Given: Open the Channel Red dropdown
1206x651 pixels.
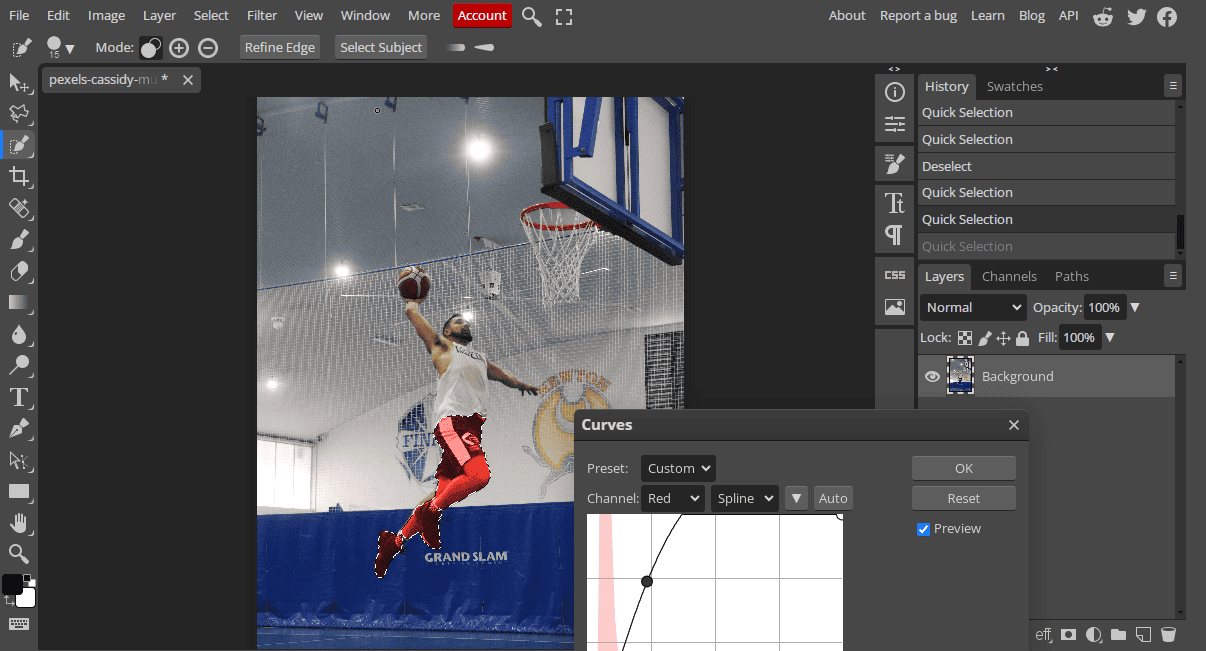Looking at the screenshot, I should [673, 498].
